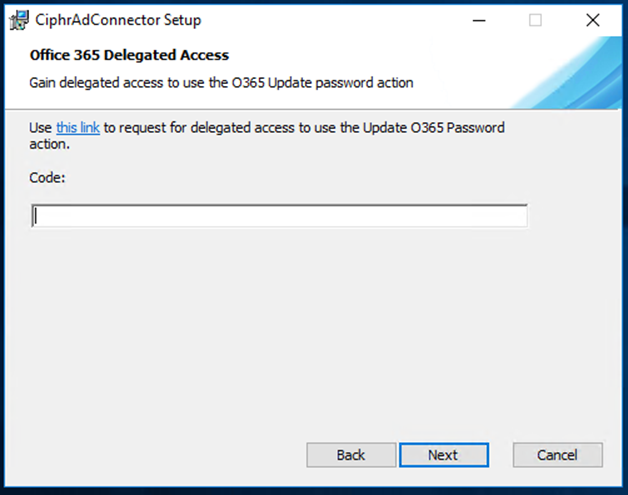Click the 'Update O365 Password' instruction text
Image resolution: width=628 pixels, height=495 pixels.
(x=434, y=128)
